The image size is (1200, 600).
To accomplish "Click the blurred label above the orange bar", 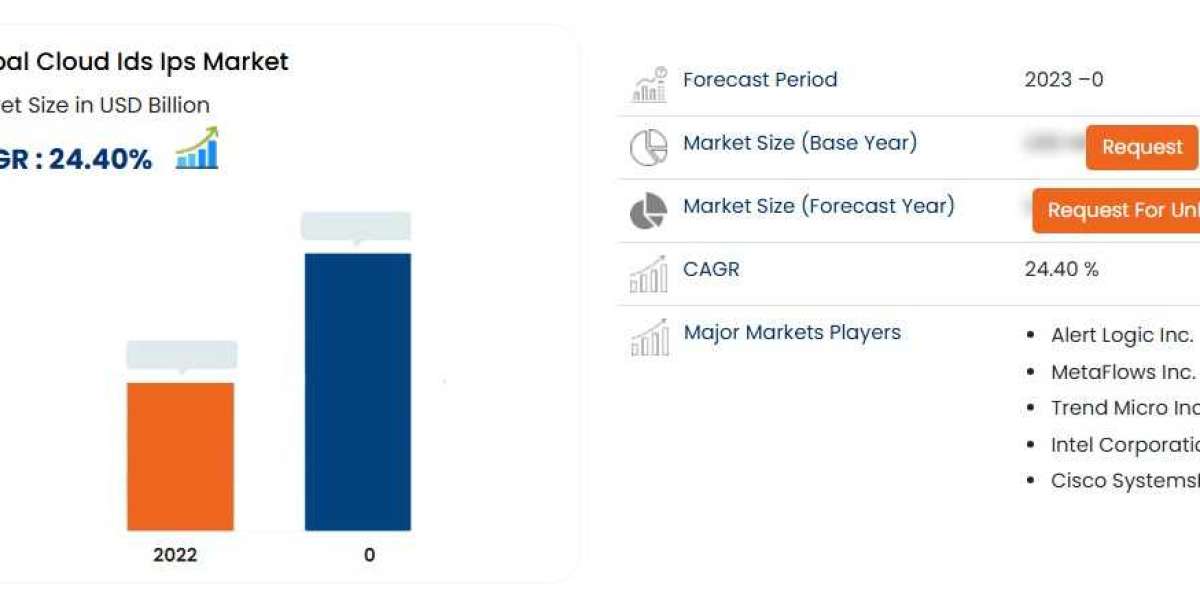I will pyautogui.click(x=182, y=355).
